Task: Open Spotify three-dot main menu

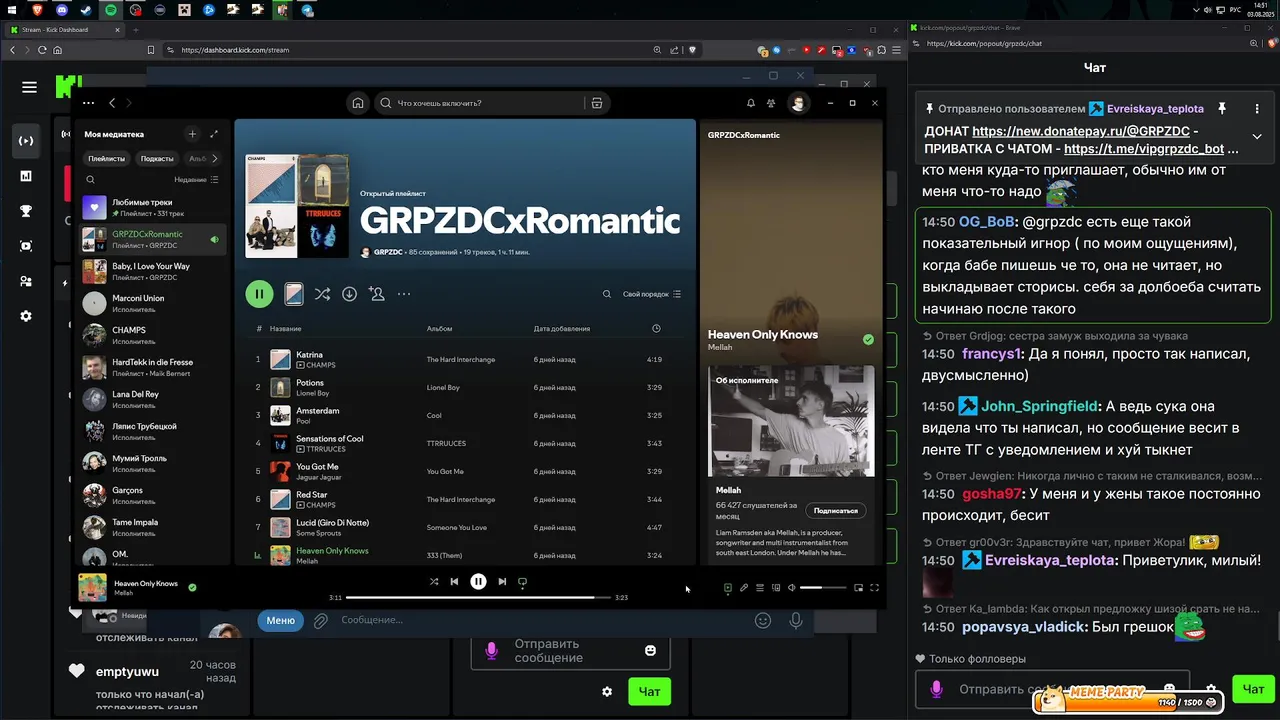Action: (x=89, y=103)
